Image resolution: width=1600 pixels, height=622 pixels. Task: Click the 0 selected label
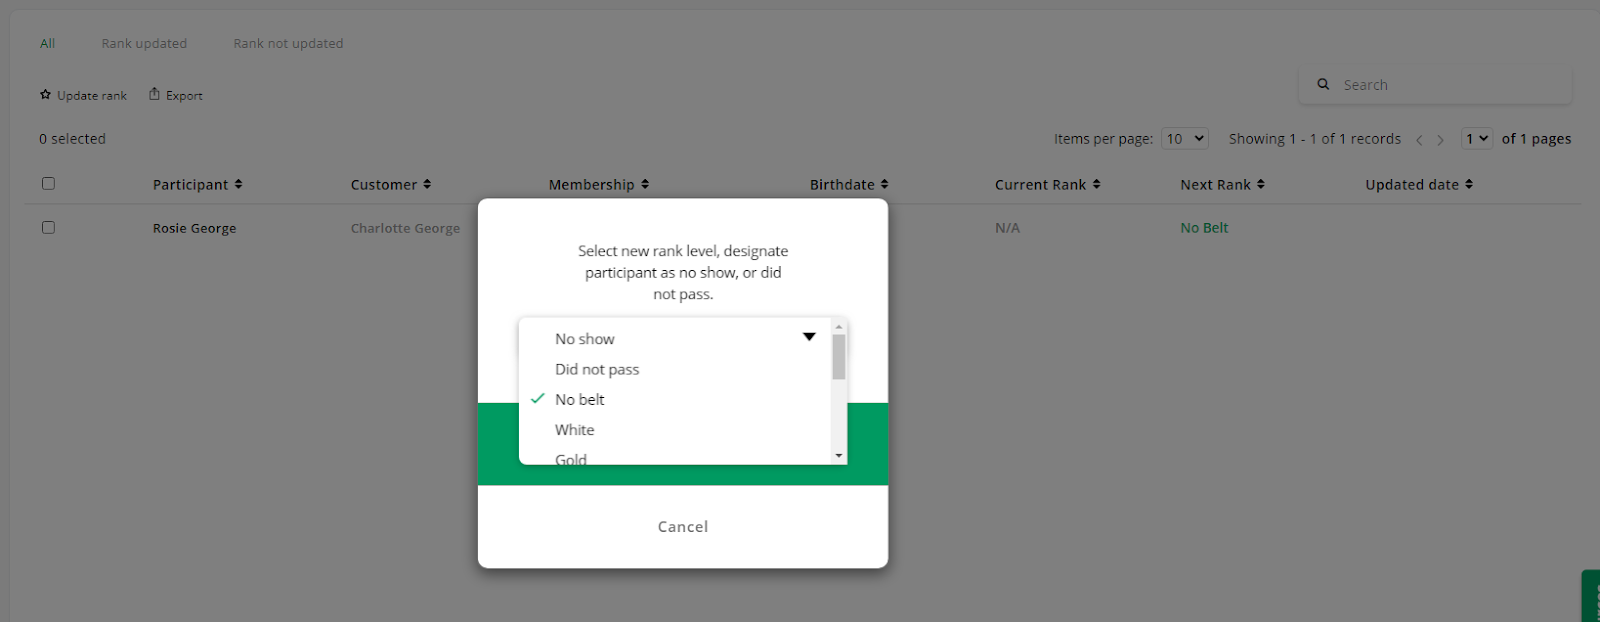click(x=72, y=139)
